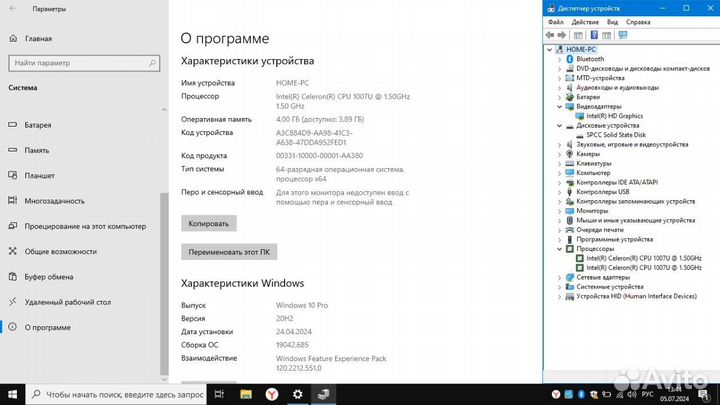Open Батарея settings page
The height and width of the screenshot is (405, 720).
[30, 125]
